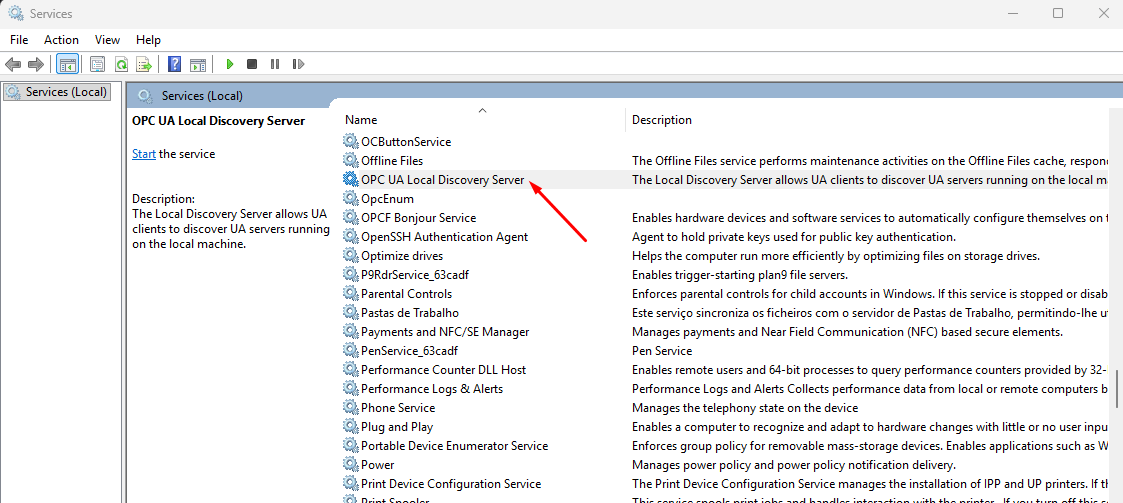The image size is (1123, 503).
Task: Click the Restart Service toolbar button
Action: tap(298, 64)
